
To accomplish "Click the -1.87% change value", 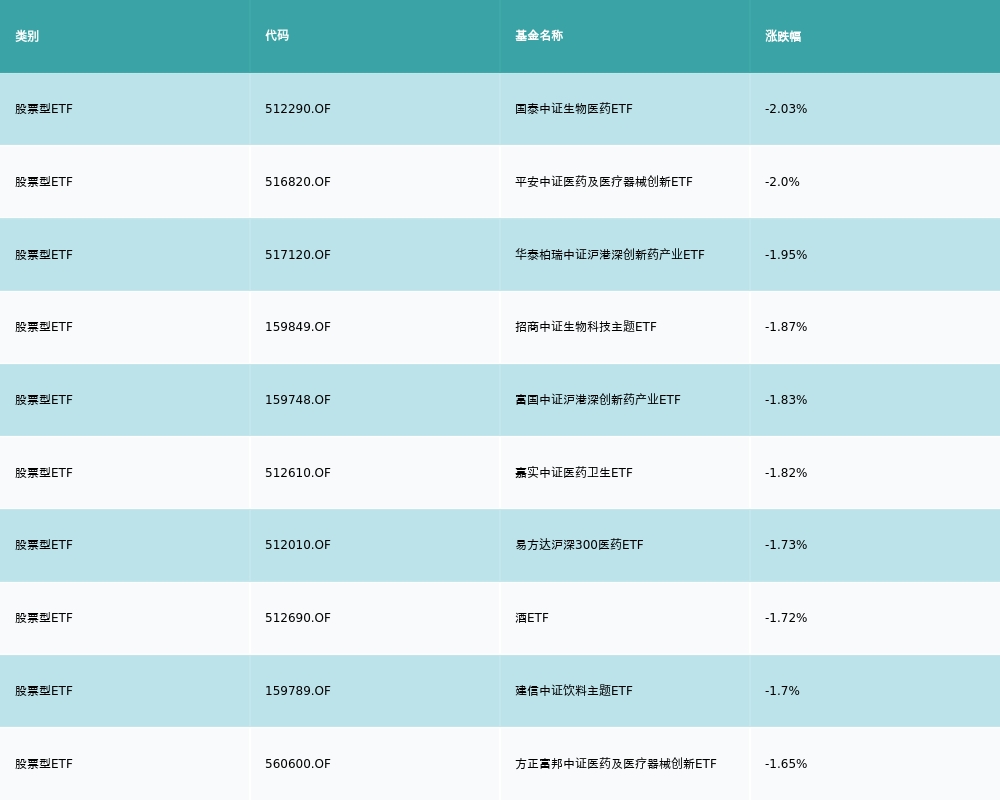I will (x=786, y=327).
